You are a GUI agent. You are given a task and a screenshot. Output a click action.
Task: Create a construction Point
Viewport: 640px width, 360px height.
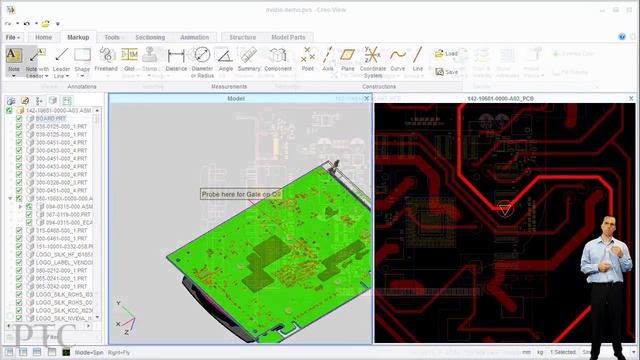point(308,59)
